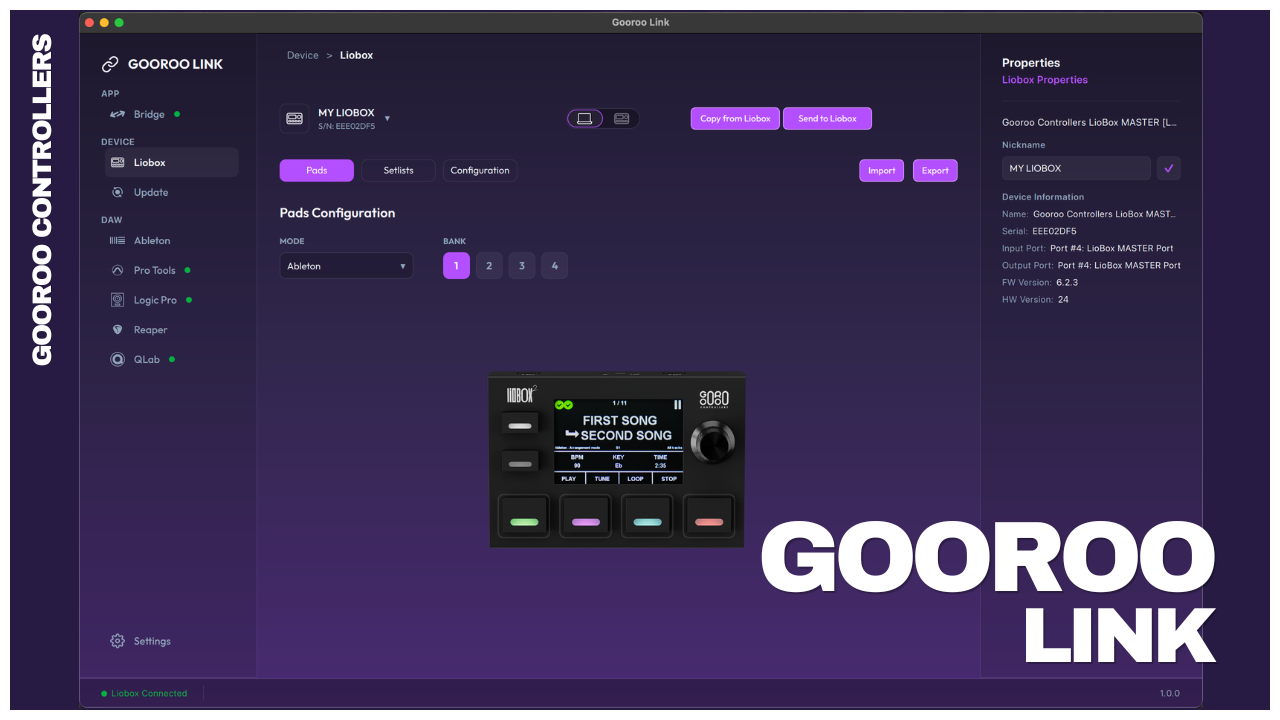The width and height of the screenshot is (1280, 720).
Task: Click the upper white side button on Liobox image
Action: pos(520,425)
